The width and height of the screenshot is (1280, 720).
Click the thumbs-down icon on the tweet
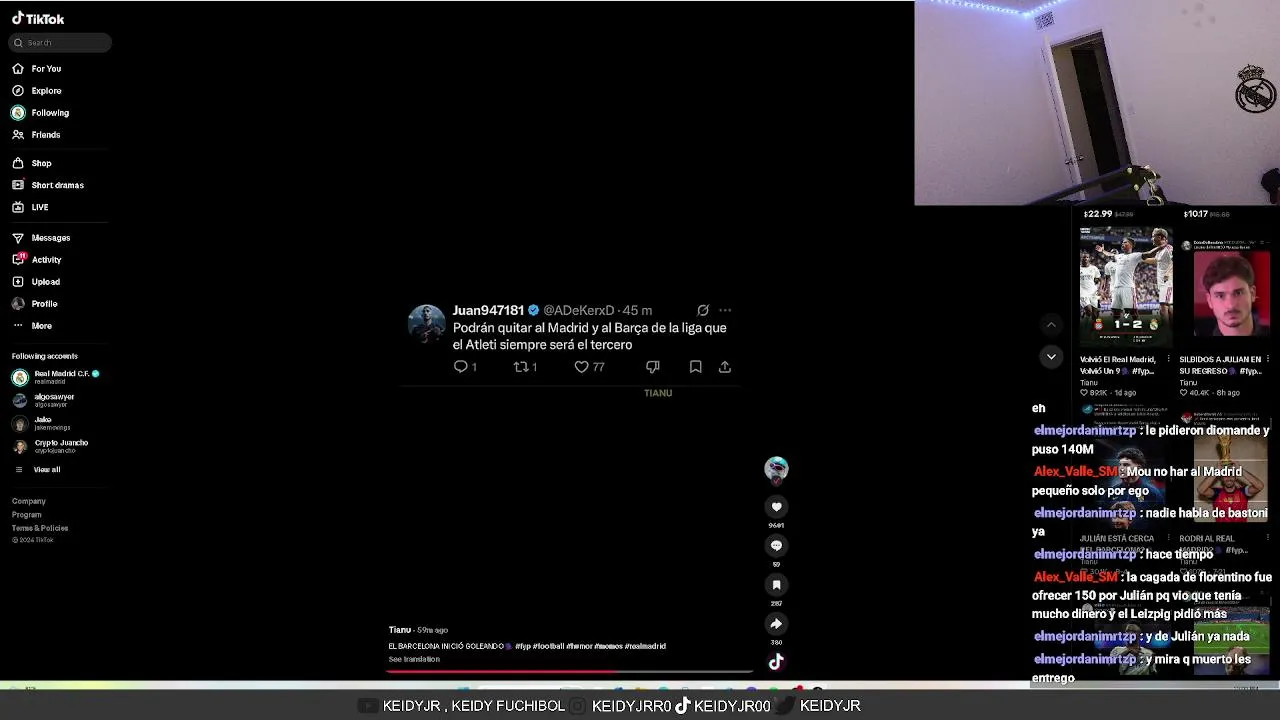(x=653, y=367)
